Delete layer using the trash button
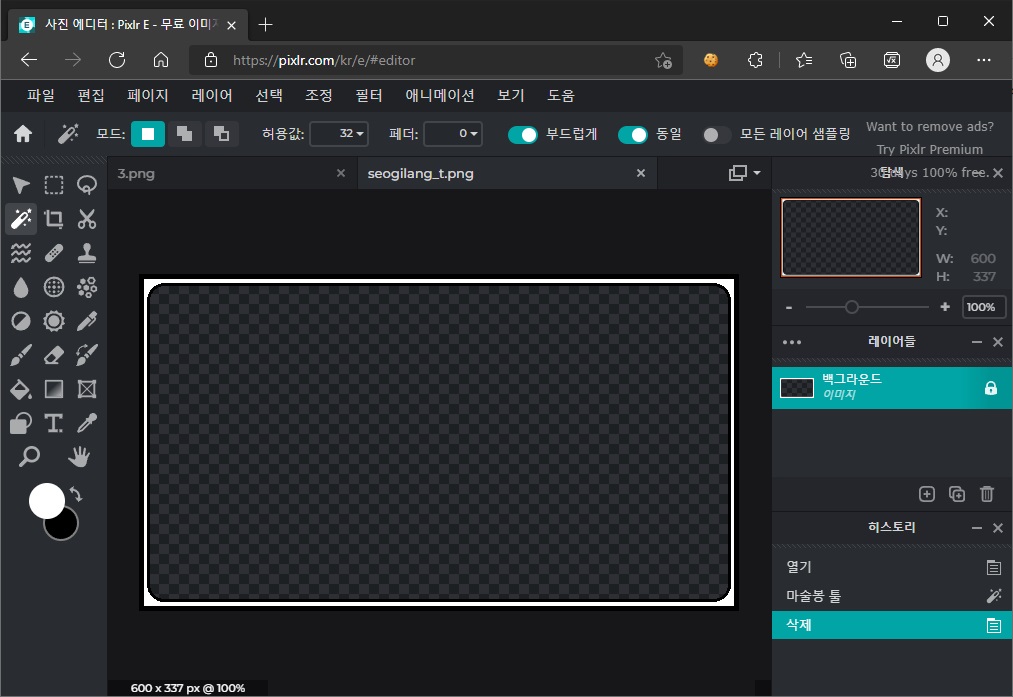 click(987, 493)
